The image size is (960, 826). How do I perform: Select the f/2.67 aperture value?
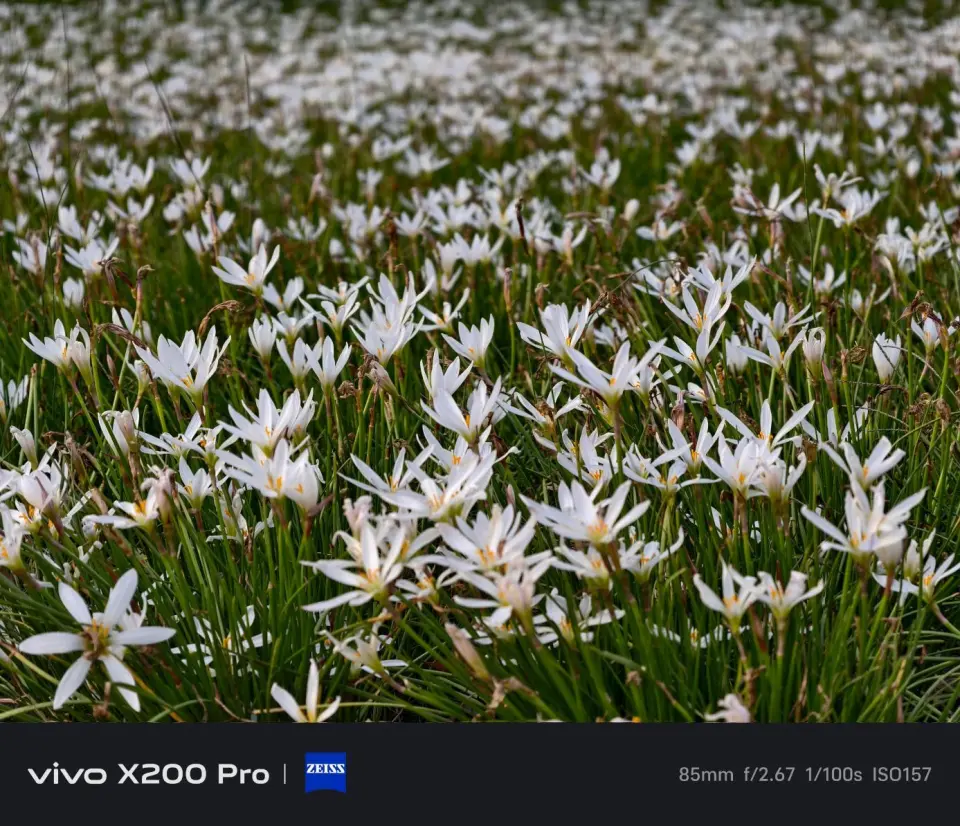[x=769, y=774]
